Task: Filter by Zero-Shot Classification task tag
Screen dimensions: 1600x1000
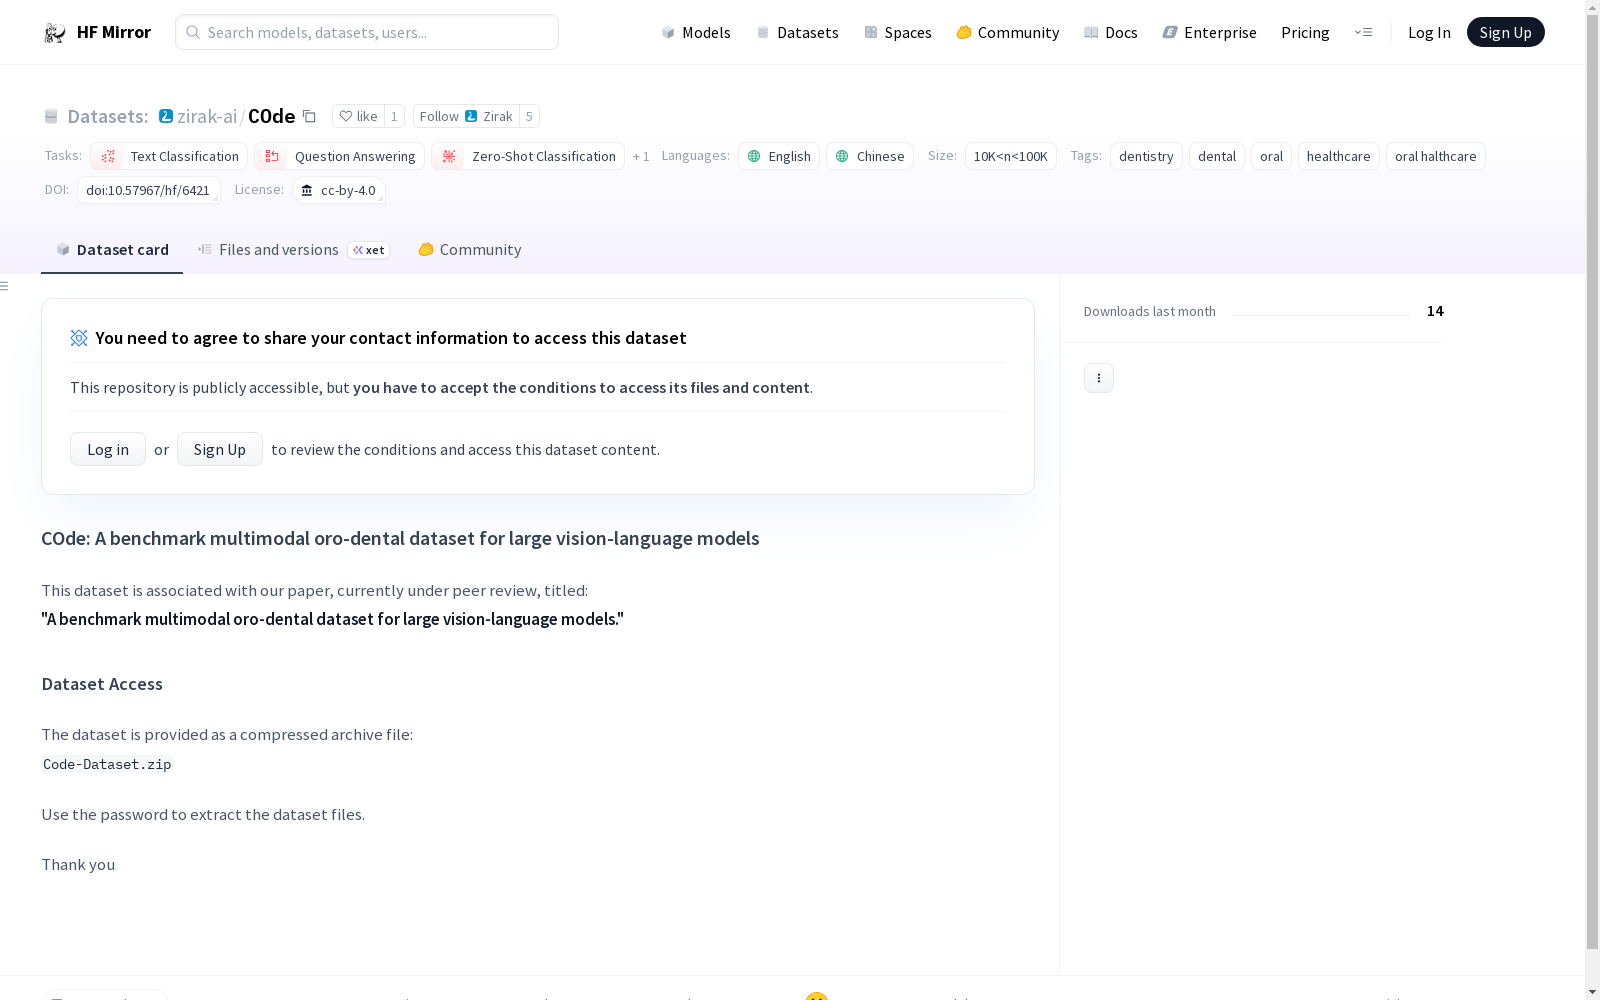Action: 528,157
